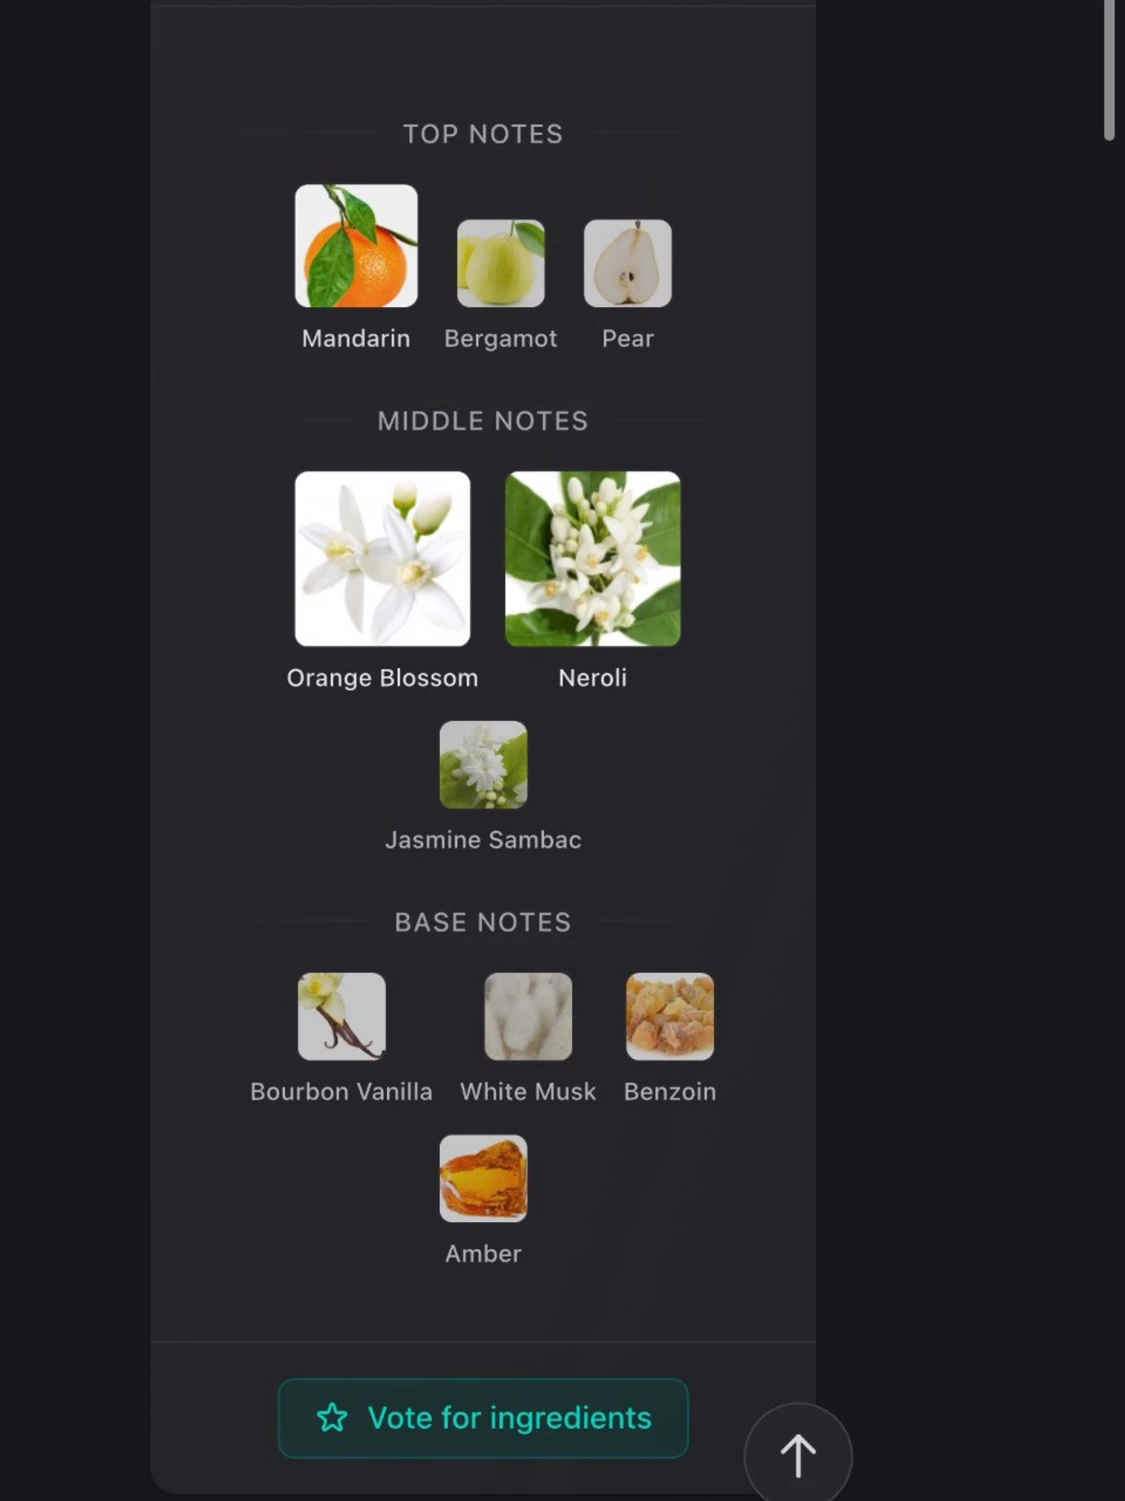
Task: Select the Bergamot ingredient icon
Action: pyautogui.click(x=501, y=263)
